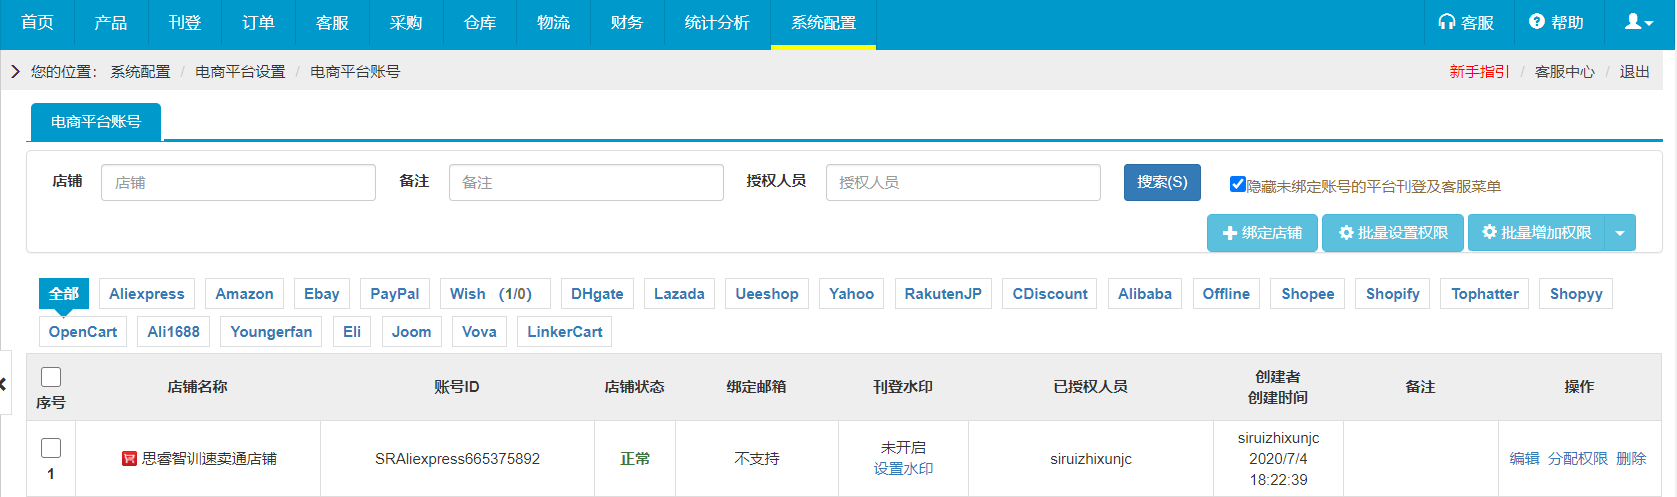This screenshot has width=1677, height=497.
Task: Toggle 隐藏未绑定账号的平台刊登及客服菜单 checkbox
Action: point(1237,184)
